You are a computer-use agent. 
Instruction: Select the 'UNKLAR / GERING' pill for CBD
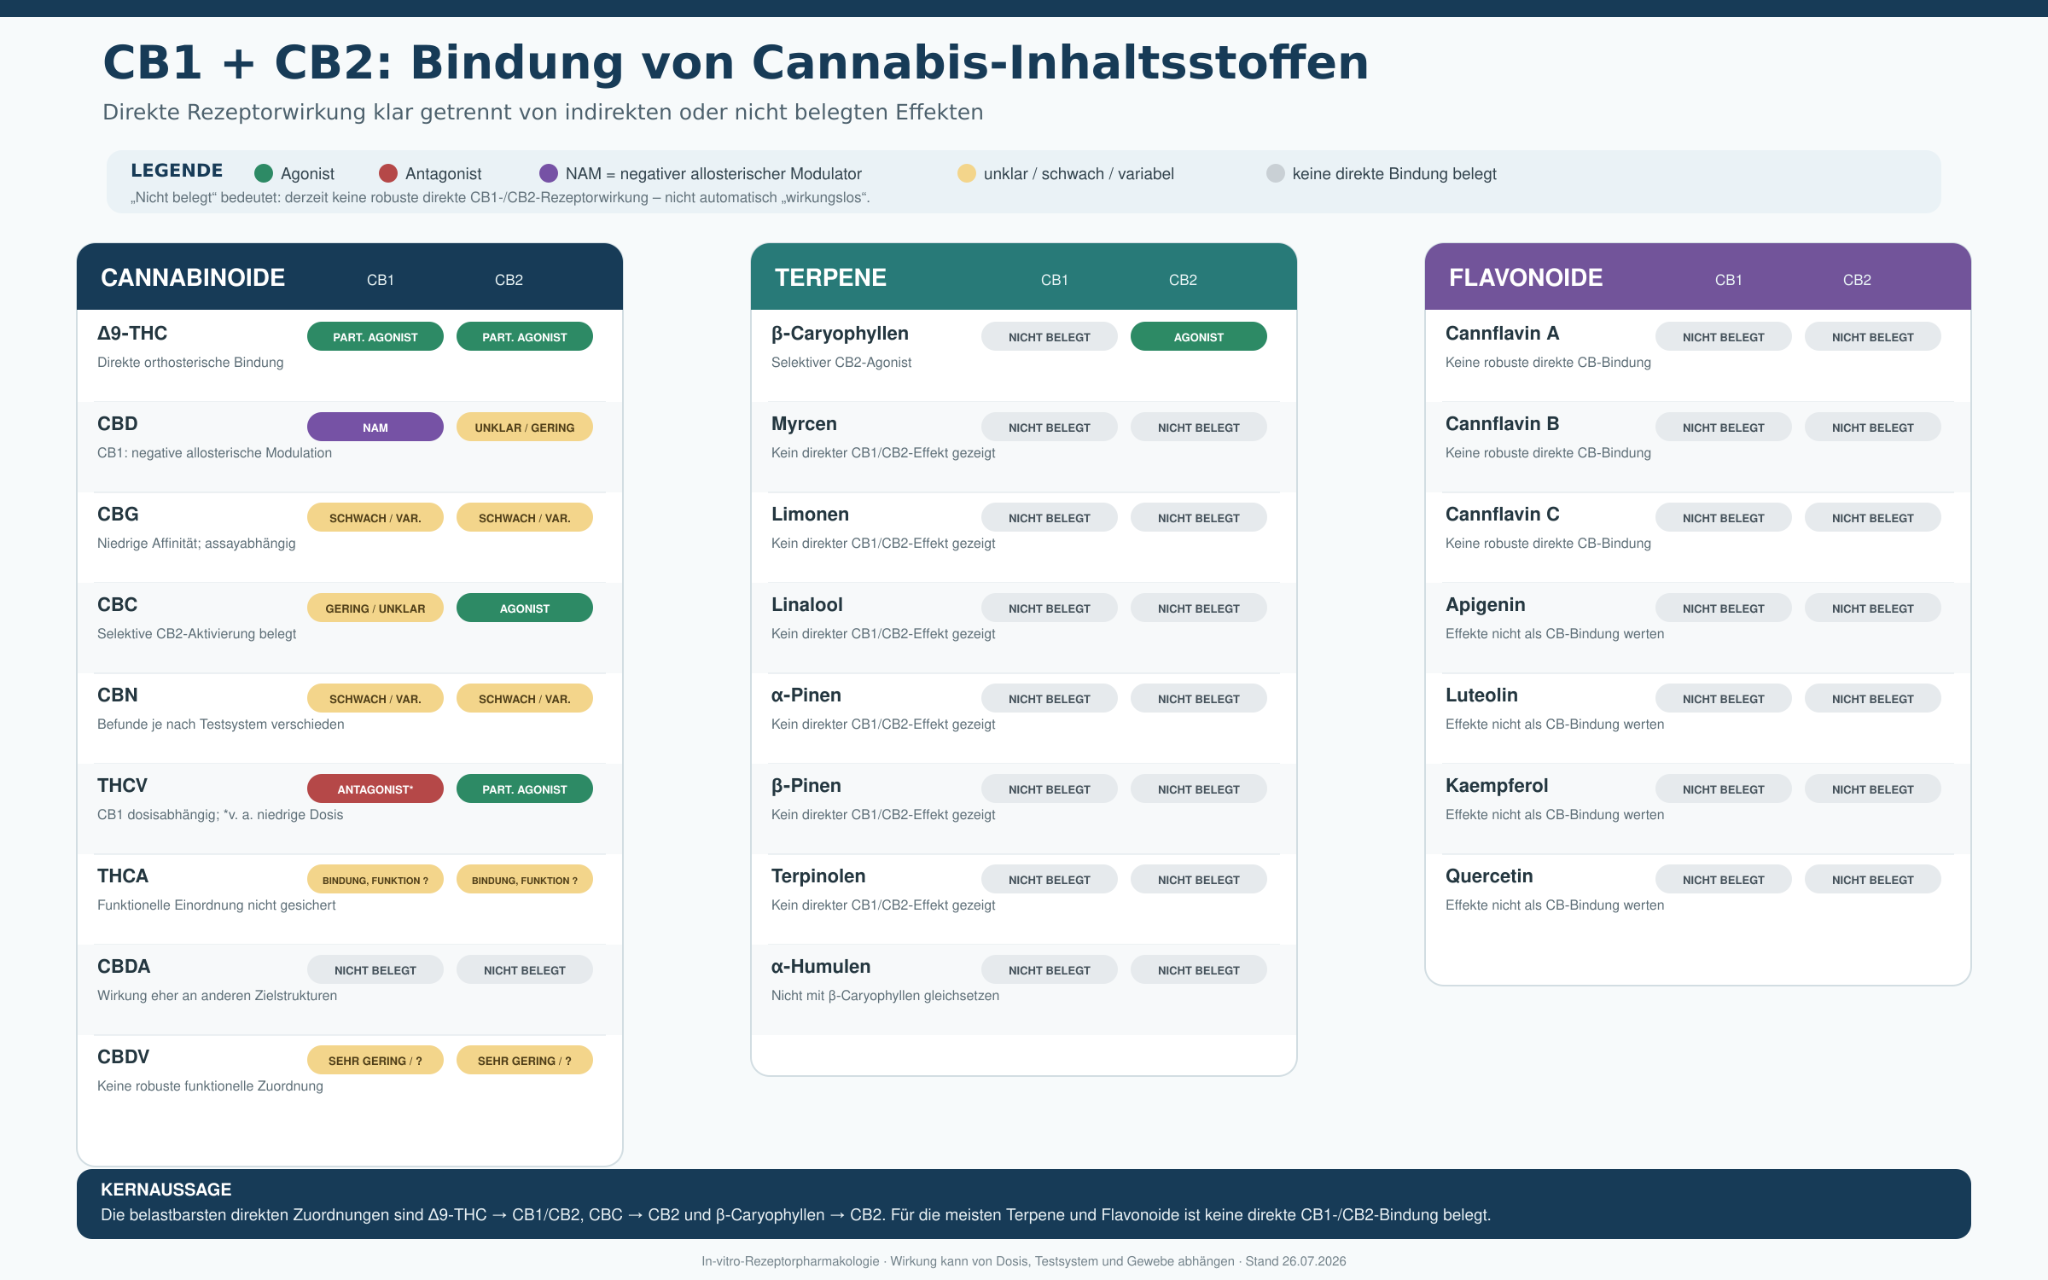tap(525, 427)
